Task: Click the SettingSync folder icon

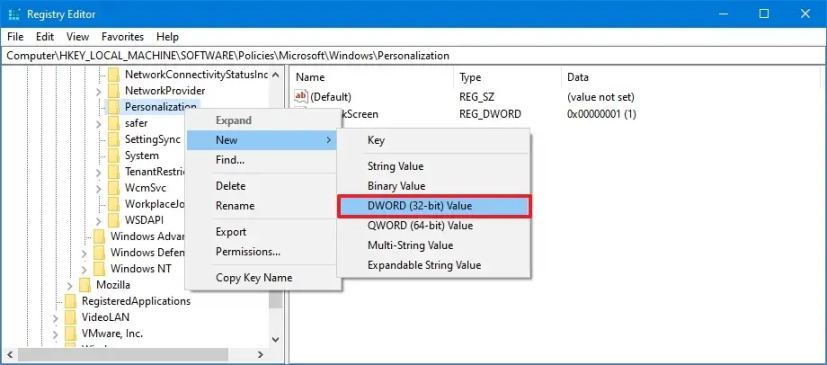Action: click(114, 140)
